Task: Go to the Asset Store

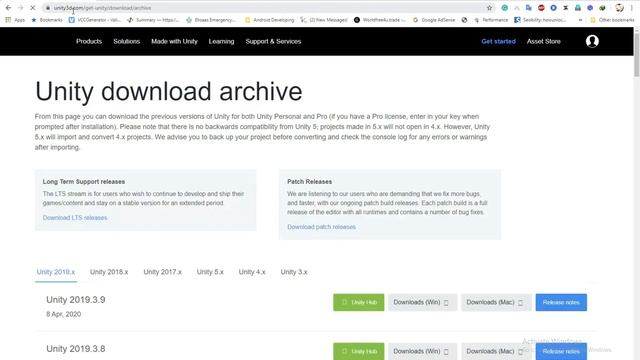Action: coord(543,41)
